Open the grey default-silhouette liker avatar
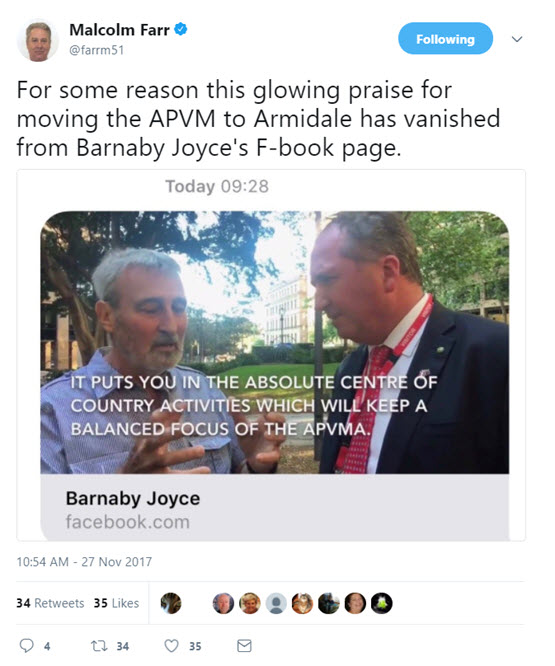The width and height of the screenshot is (555, 666). click(x=276, y=603)
